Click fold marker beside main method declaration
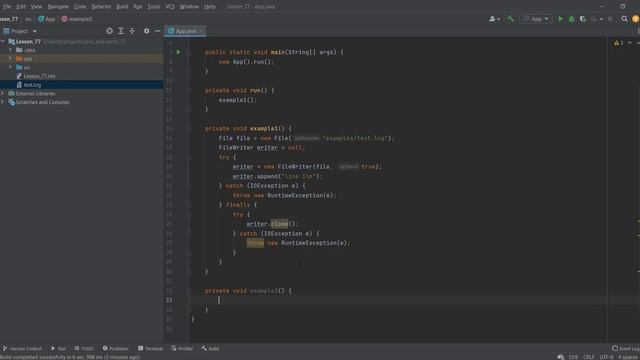 pos(189,52)
